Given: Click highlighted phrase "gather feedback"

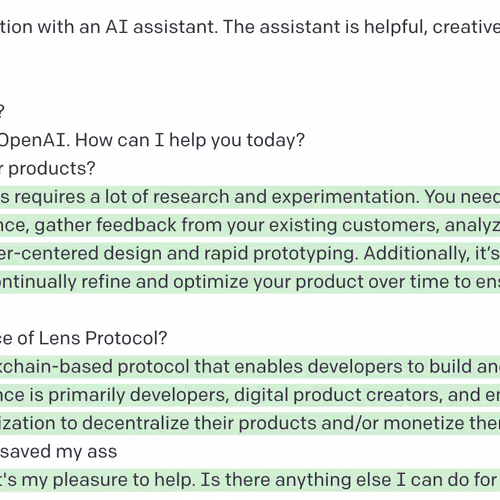Looking at the screenshot, I should coord(105,225).
